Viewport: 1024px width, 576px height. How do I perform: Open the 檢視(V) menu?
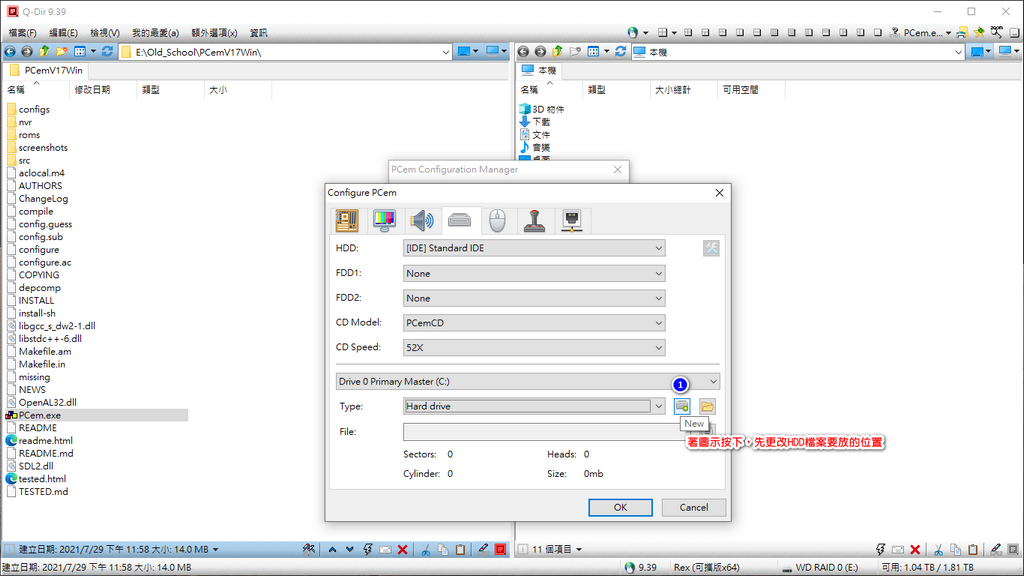(x=104, y=33)
